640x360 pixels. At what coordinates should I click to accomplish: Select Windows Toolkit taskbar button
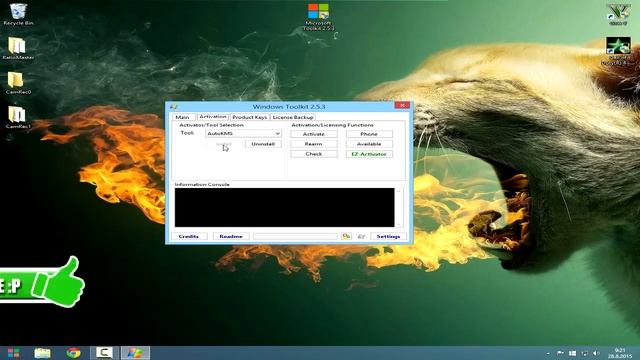point(135,353)
